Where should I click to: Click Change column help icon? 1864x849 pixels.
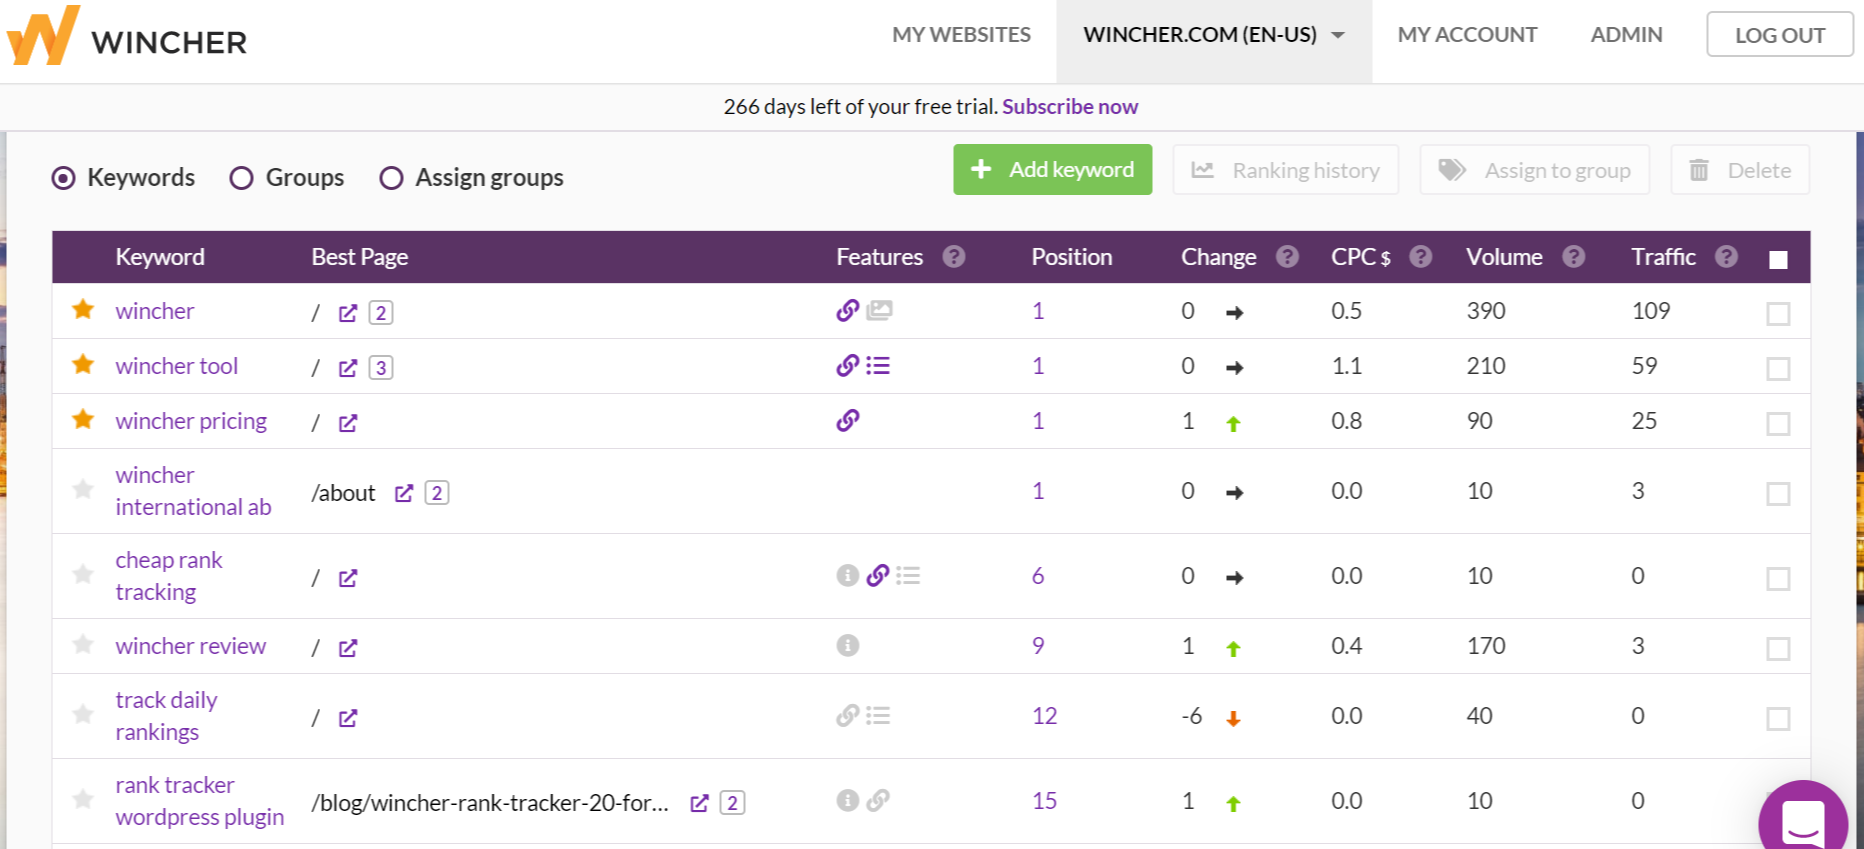pyautogui.click(x=1287, y=257)
